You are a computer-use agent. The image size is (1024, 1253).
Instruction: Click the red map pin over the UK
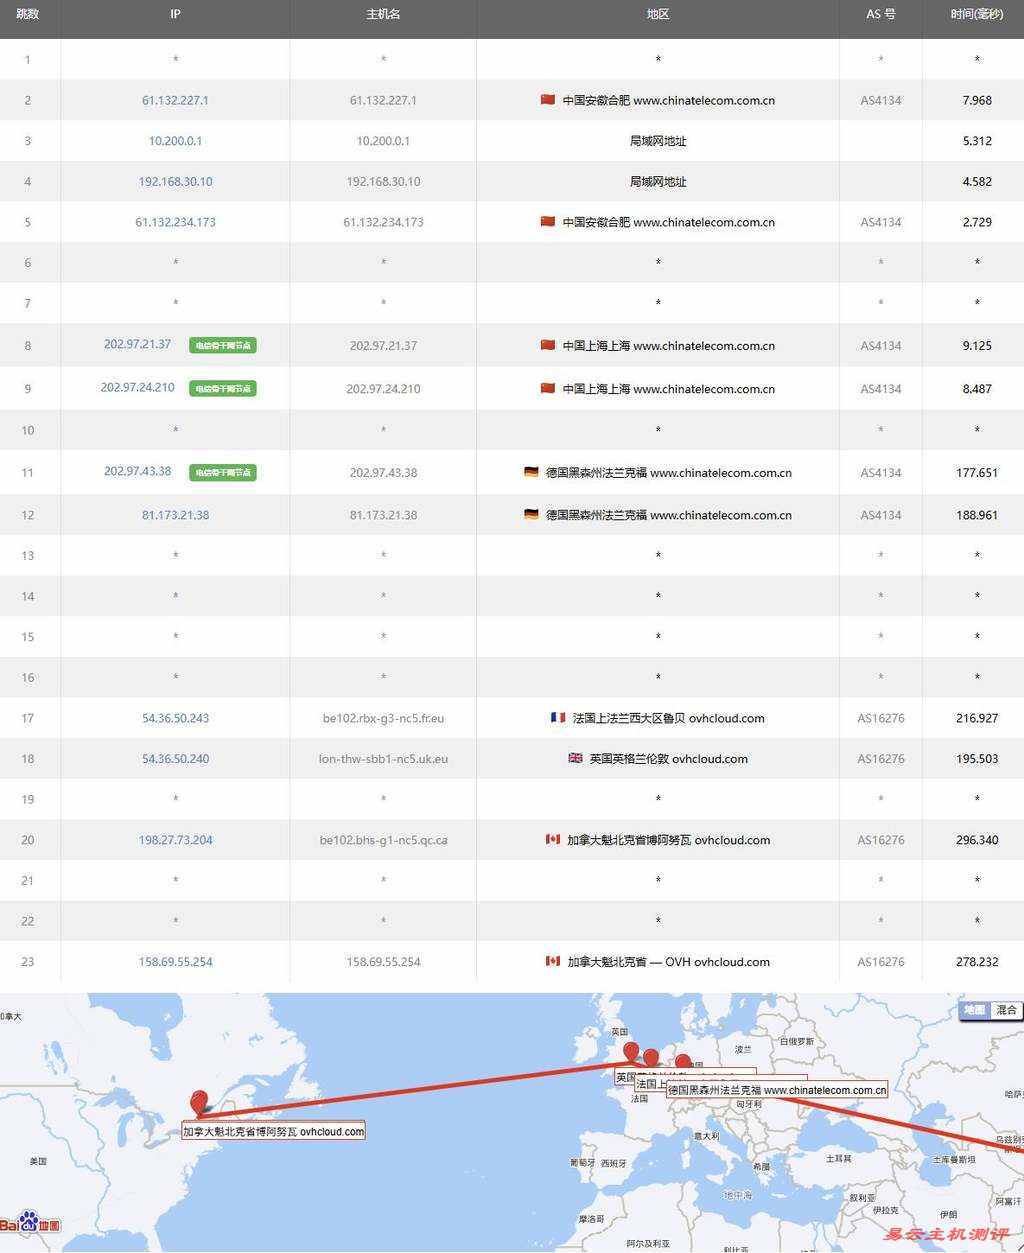pyautogui.click(x=631, y=1052)
